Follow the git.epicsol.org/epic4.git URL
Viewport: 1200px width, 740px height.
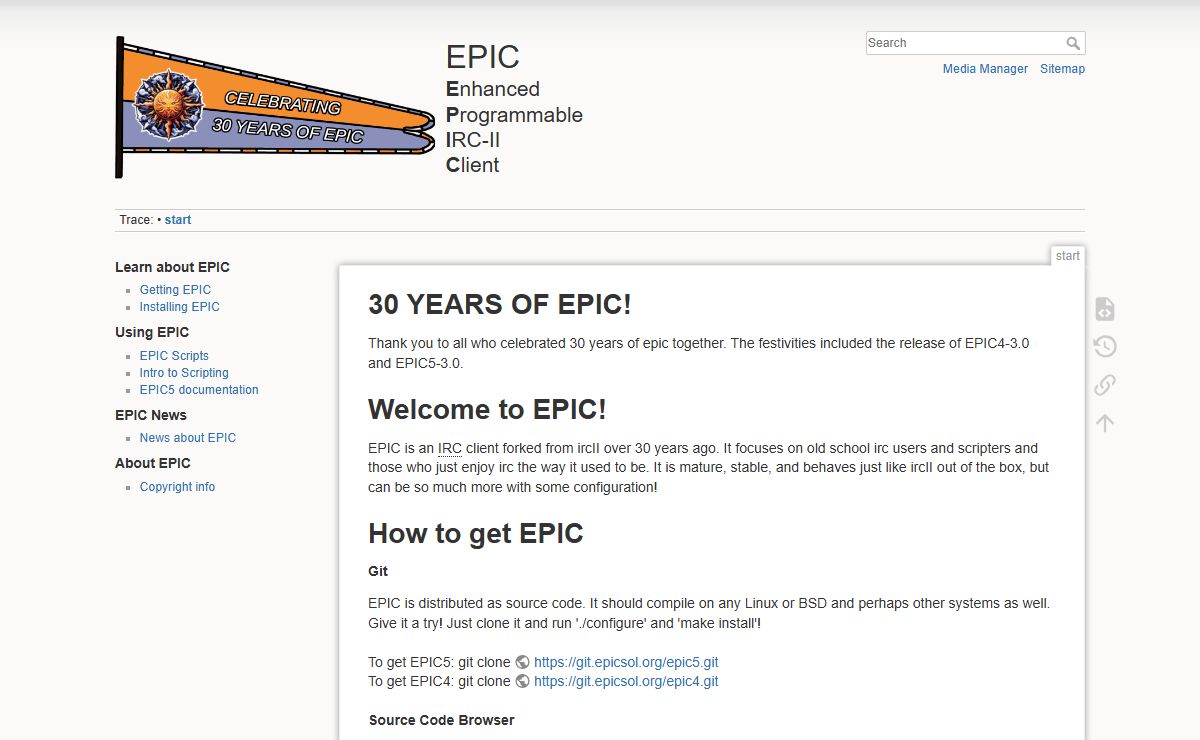point(626,681)
